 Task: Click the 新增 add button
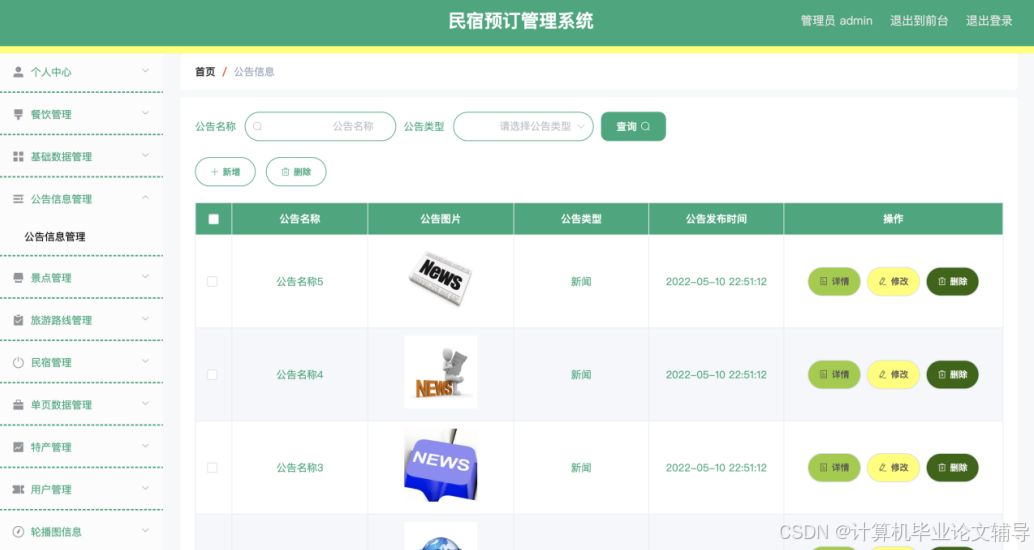tap(225, 171)
